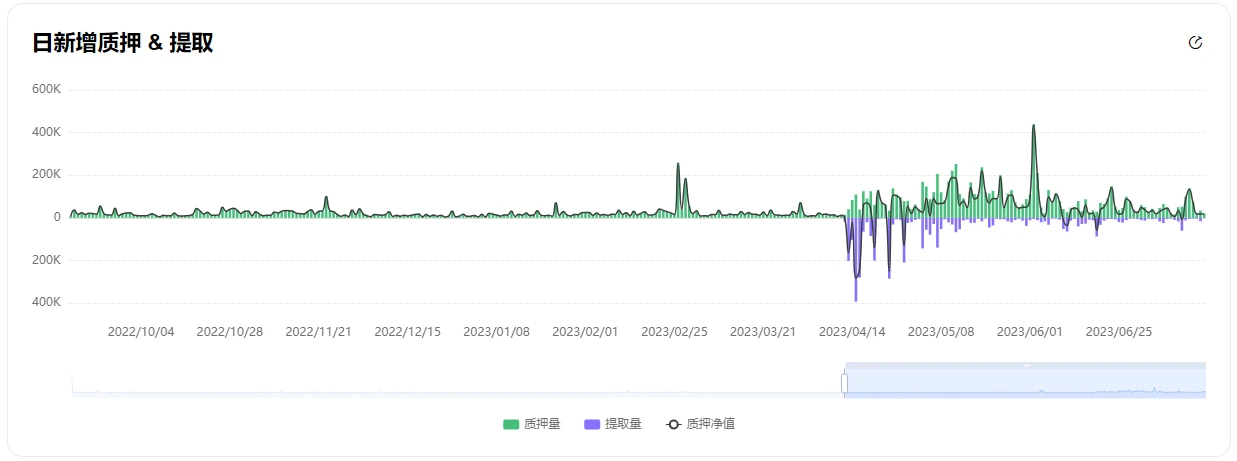Click the 2023/05/08 x-axis date label
The image size is (1237, 461).
pos(940,332)
